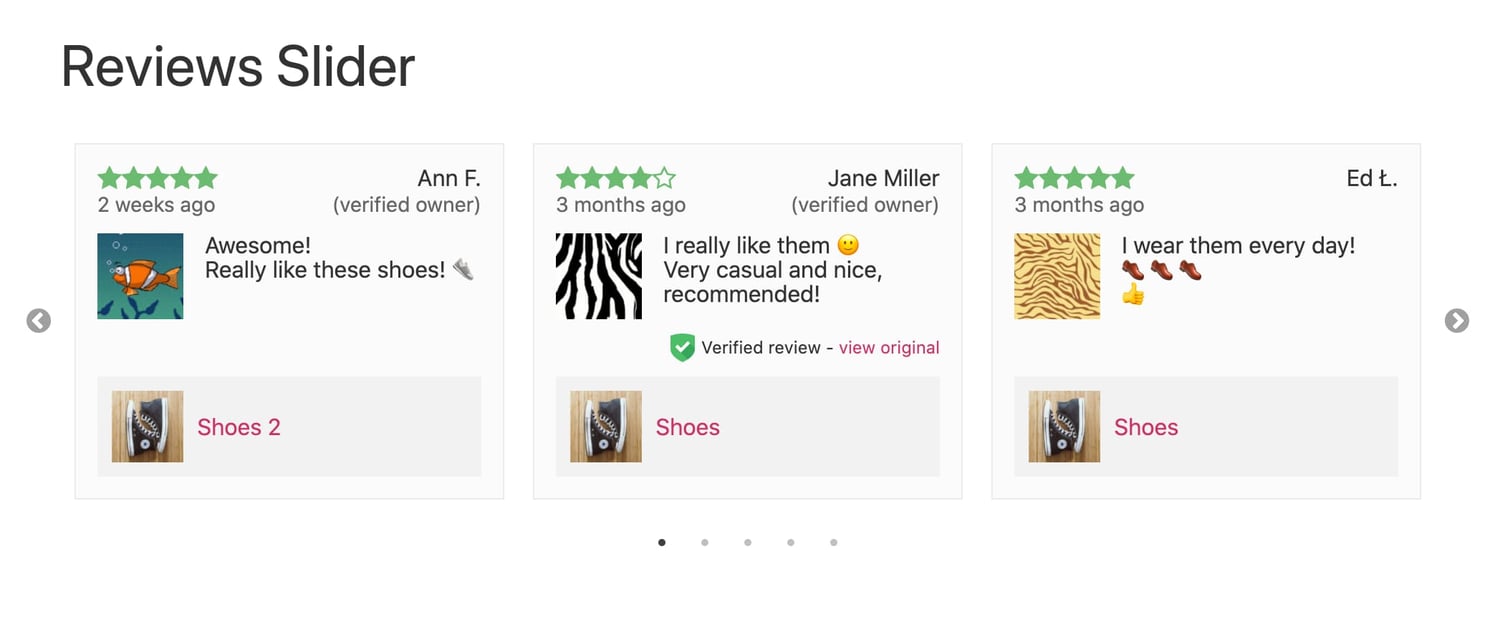Click the shoe thumbnail in Ed Ł.'s review
Screen dimensions: 1500x637
(x=1064, y=427)
